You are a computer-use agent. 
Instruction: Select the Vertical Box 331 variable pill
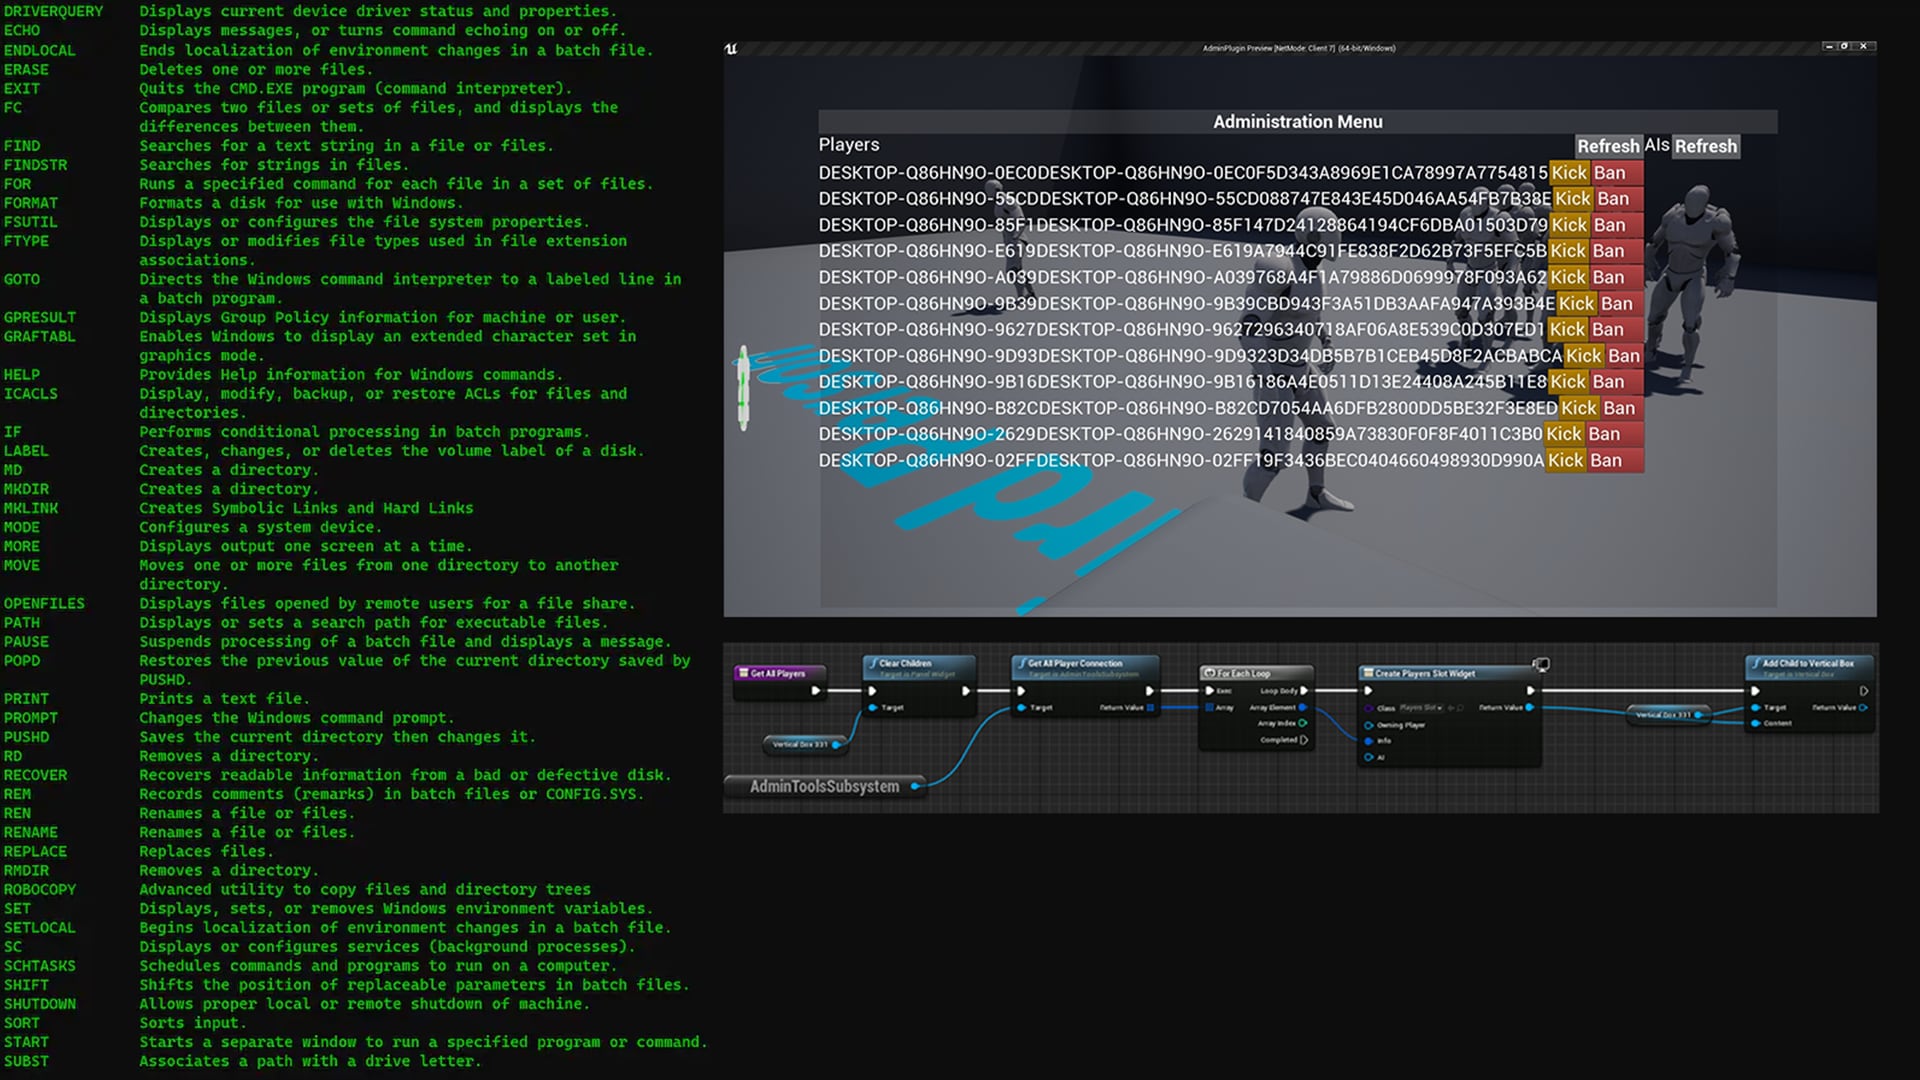pos(802,743)
